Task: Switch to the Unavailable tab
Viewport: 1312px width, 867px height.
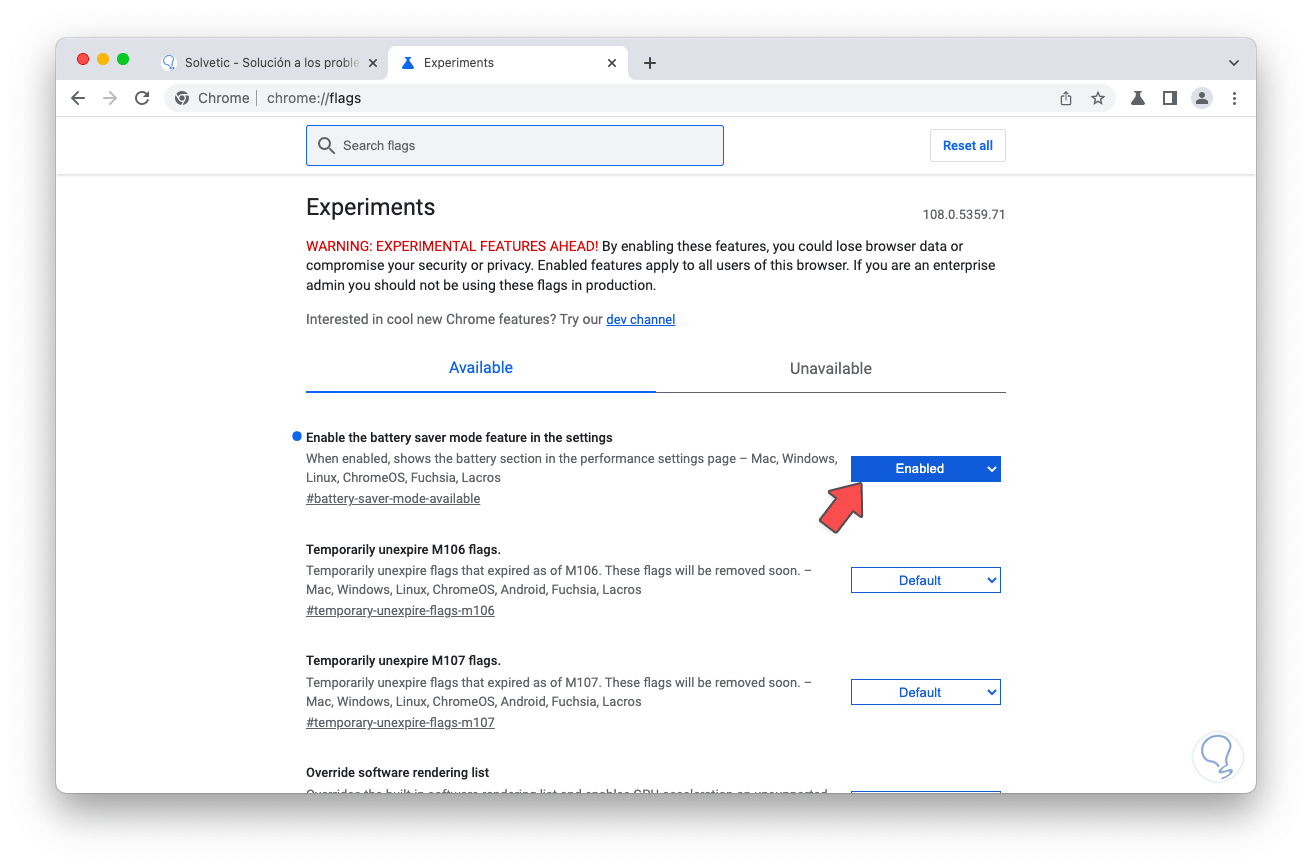Action: (x=830, y=368)
